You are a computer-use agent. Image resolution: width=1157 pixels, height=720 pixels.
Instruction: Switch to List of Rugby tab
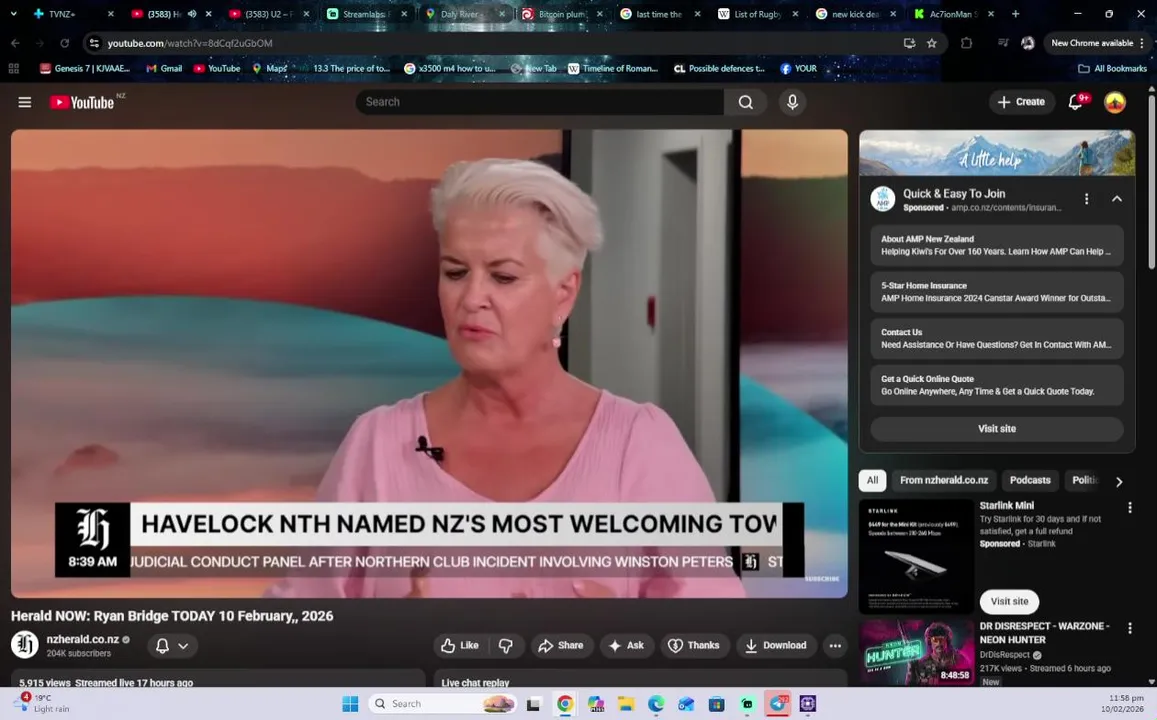tap(759, 13)
